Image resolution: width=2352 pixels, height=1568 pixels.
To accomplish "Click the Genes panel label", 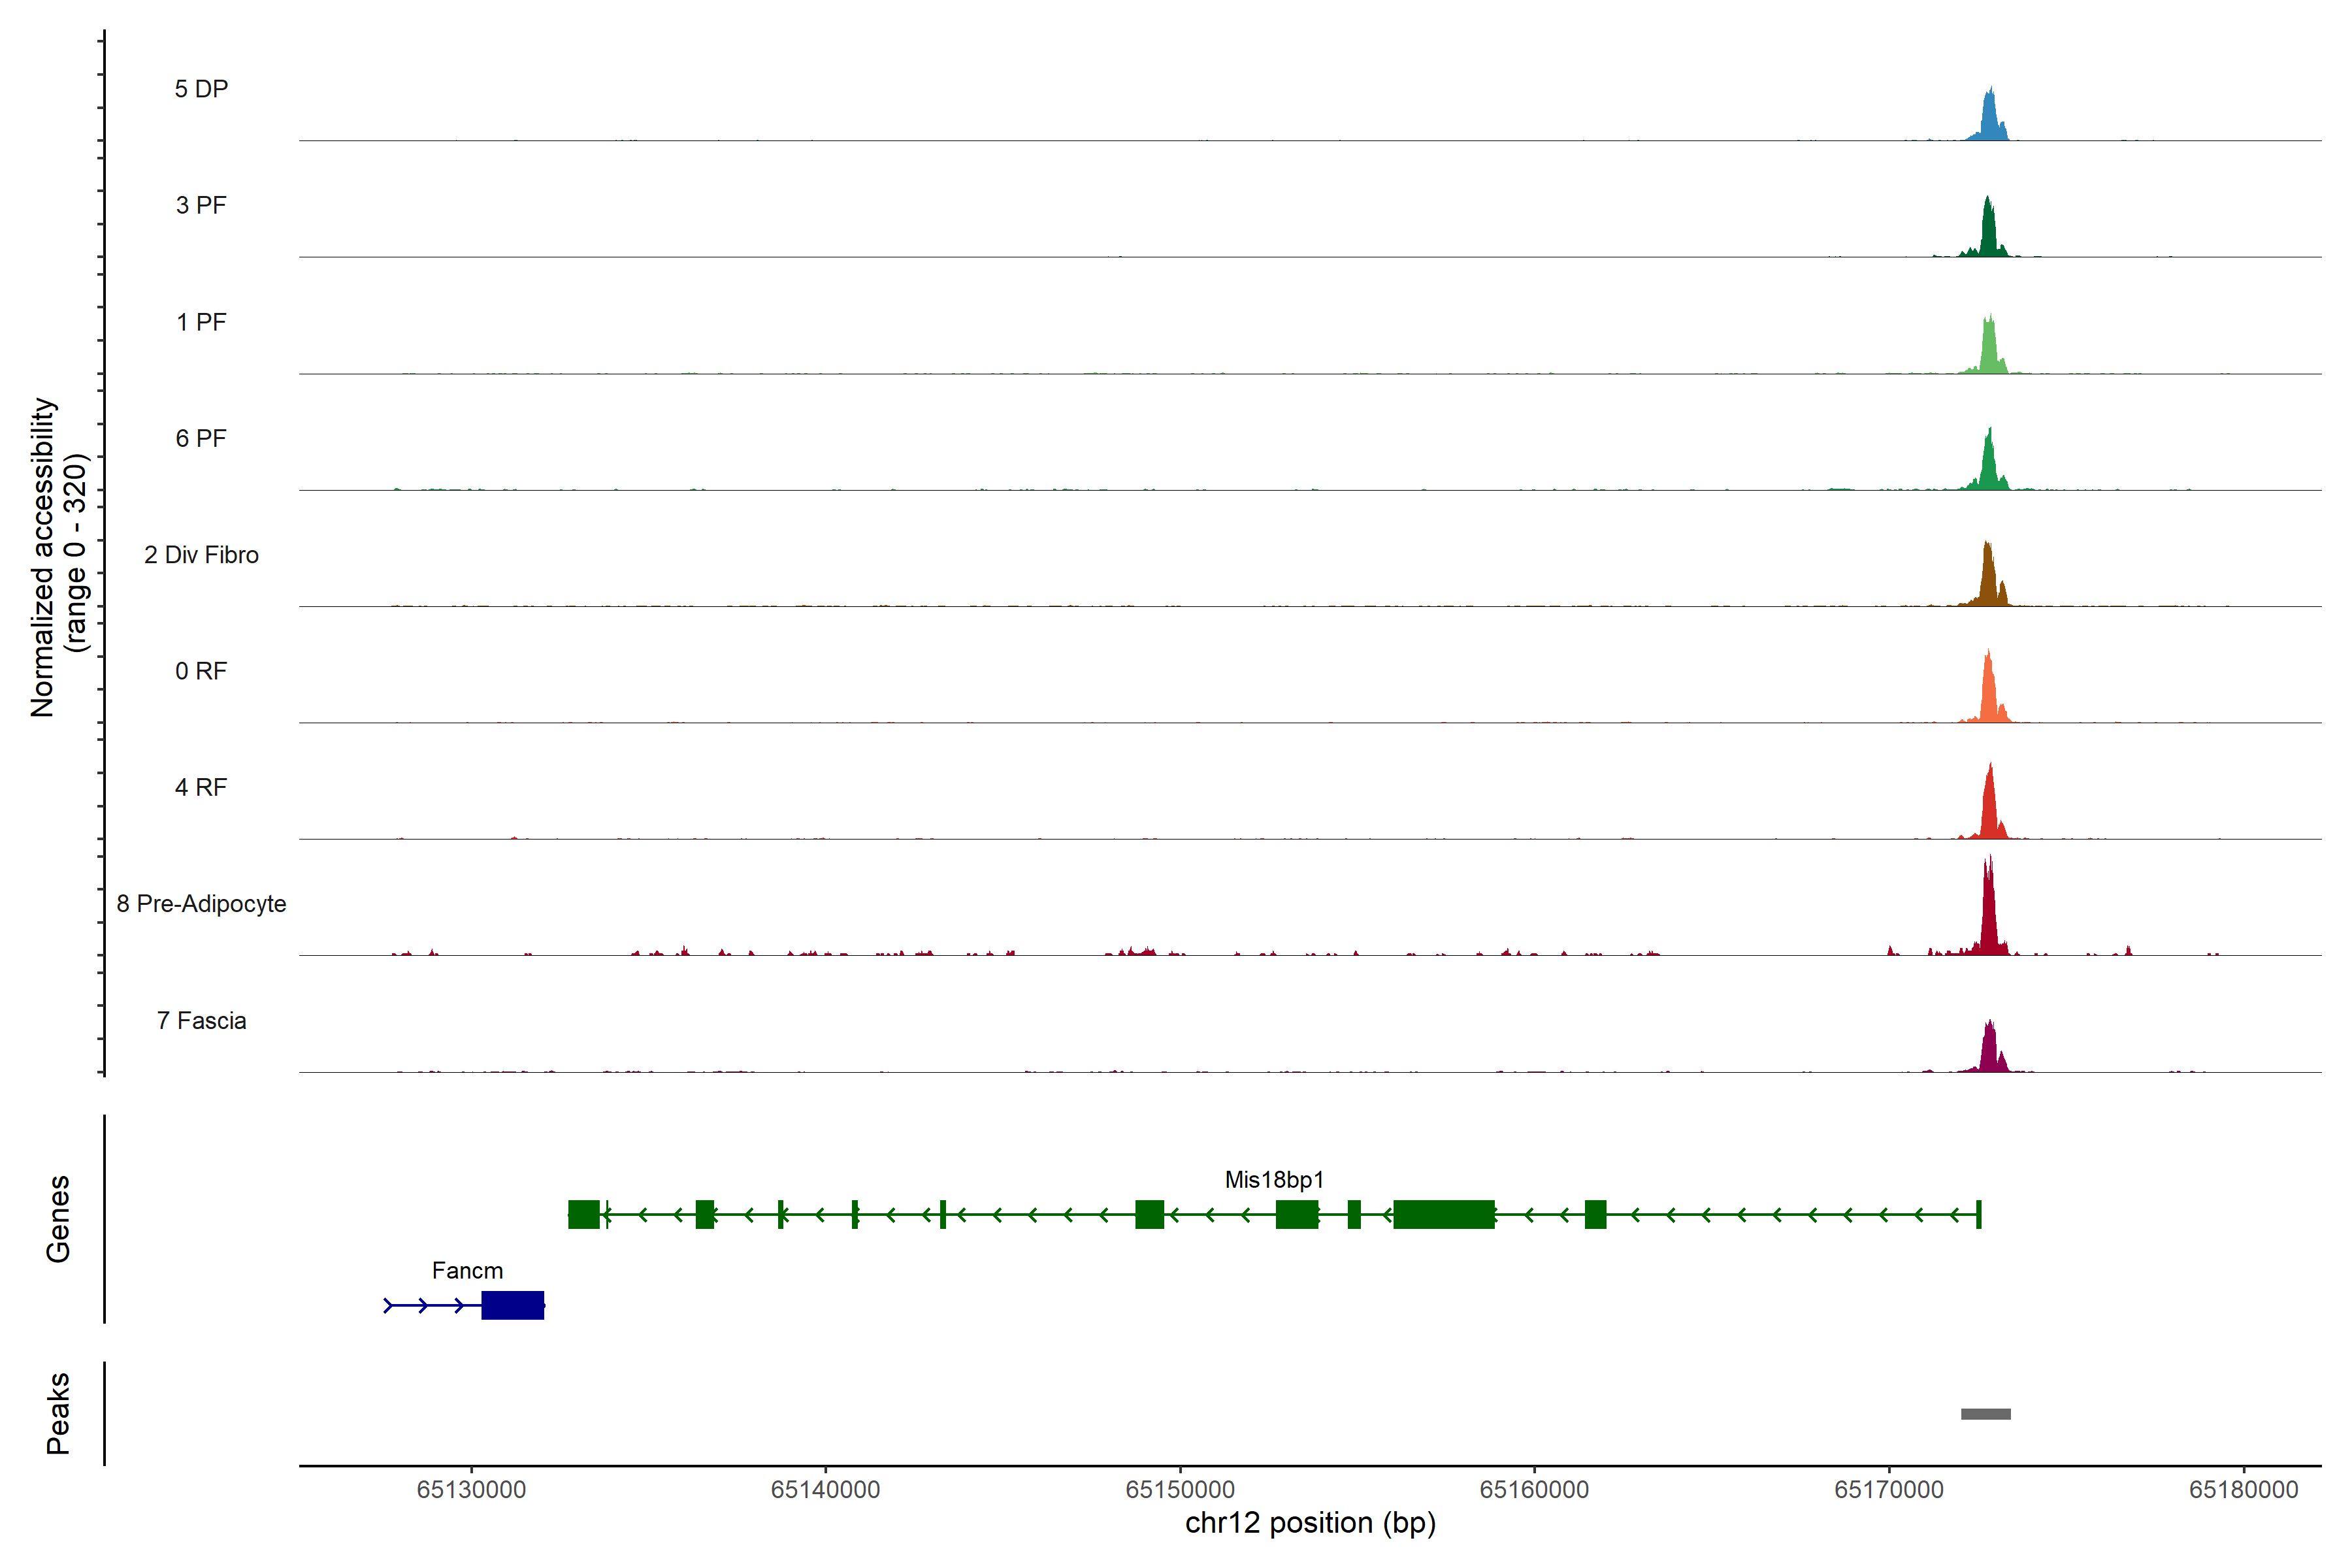I will tap(58, 1218).
